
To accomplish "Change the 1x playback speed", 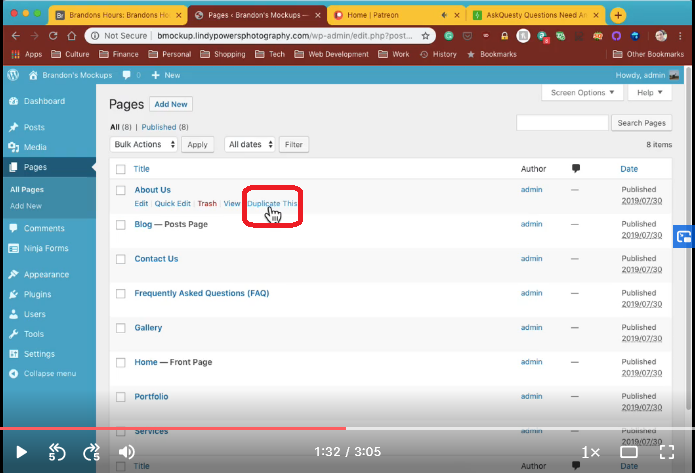I will pos(590,453).
